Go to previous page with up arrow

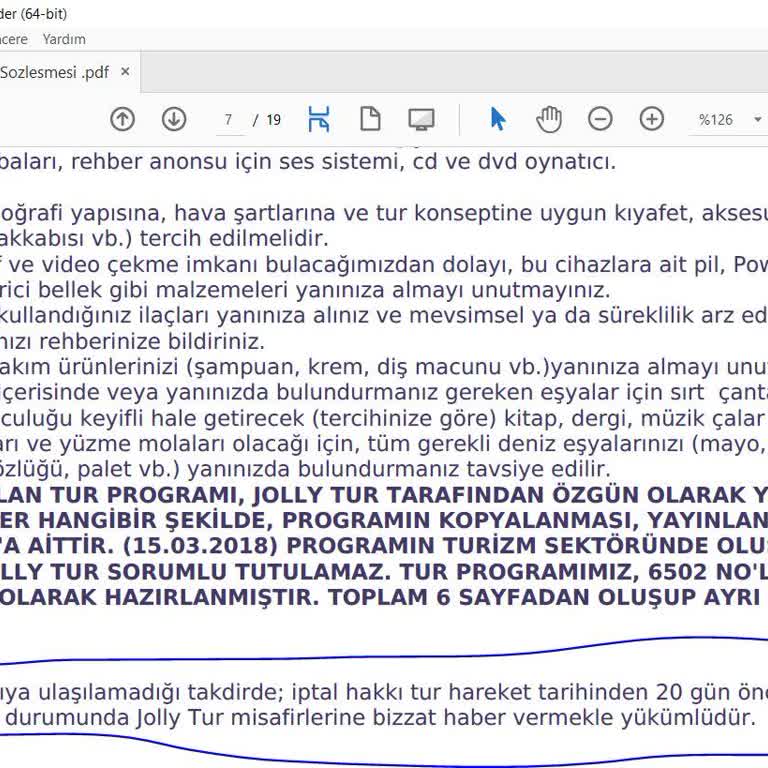(122, 119)
